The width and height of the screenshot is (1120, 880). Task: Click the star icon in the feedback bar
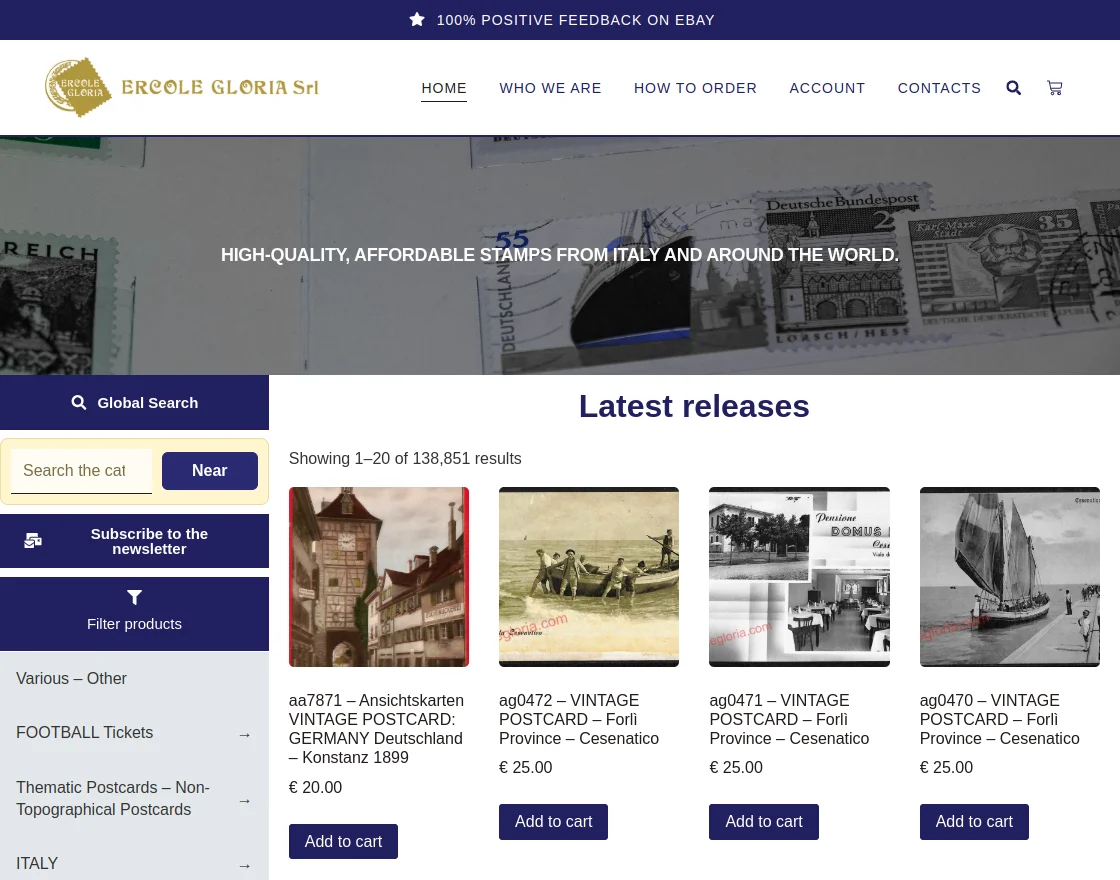coord(417,19)
